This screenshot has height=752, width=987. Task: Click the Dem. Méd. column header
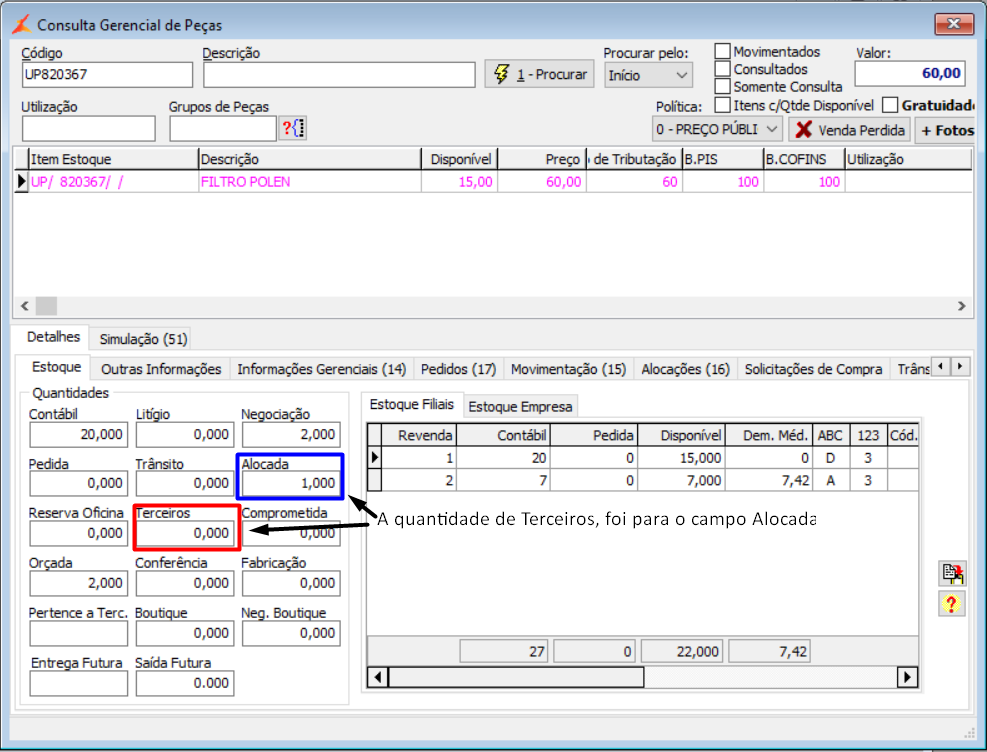pos(769,435)
